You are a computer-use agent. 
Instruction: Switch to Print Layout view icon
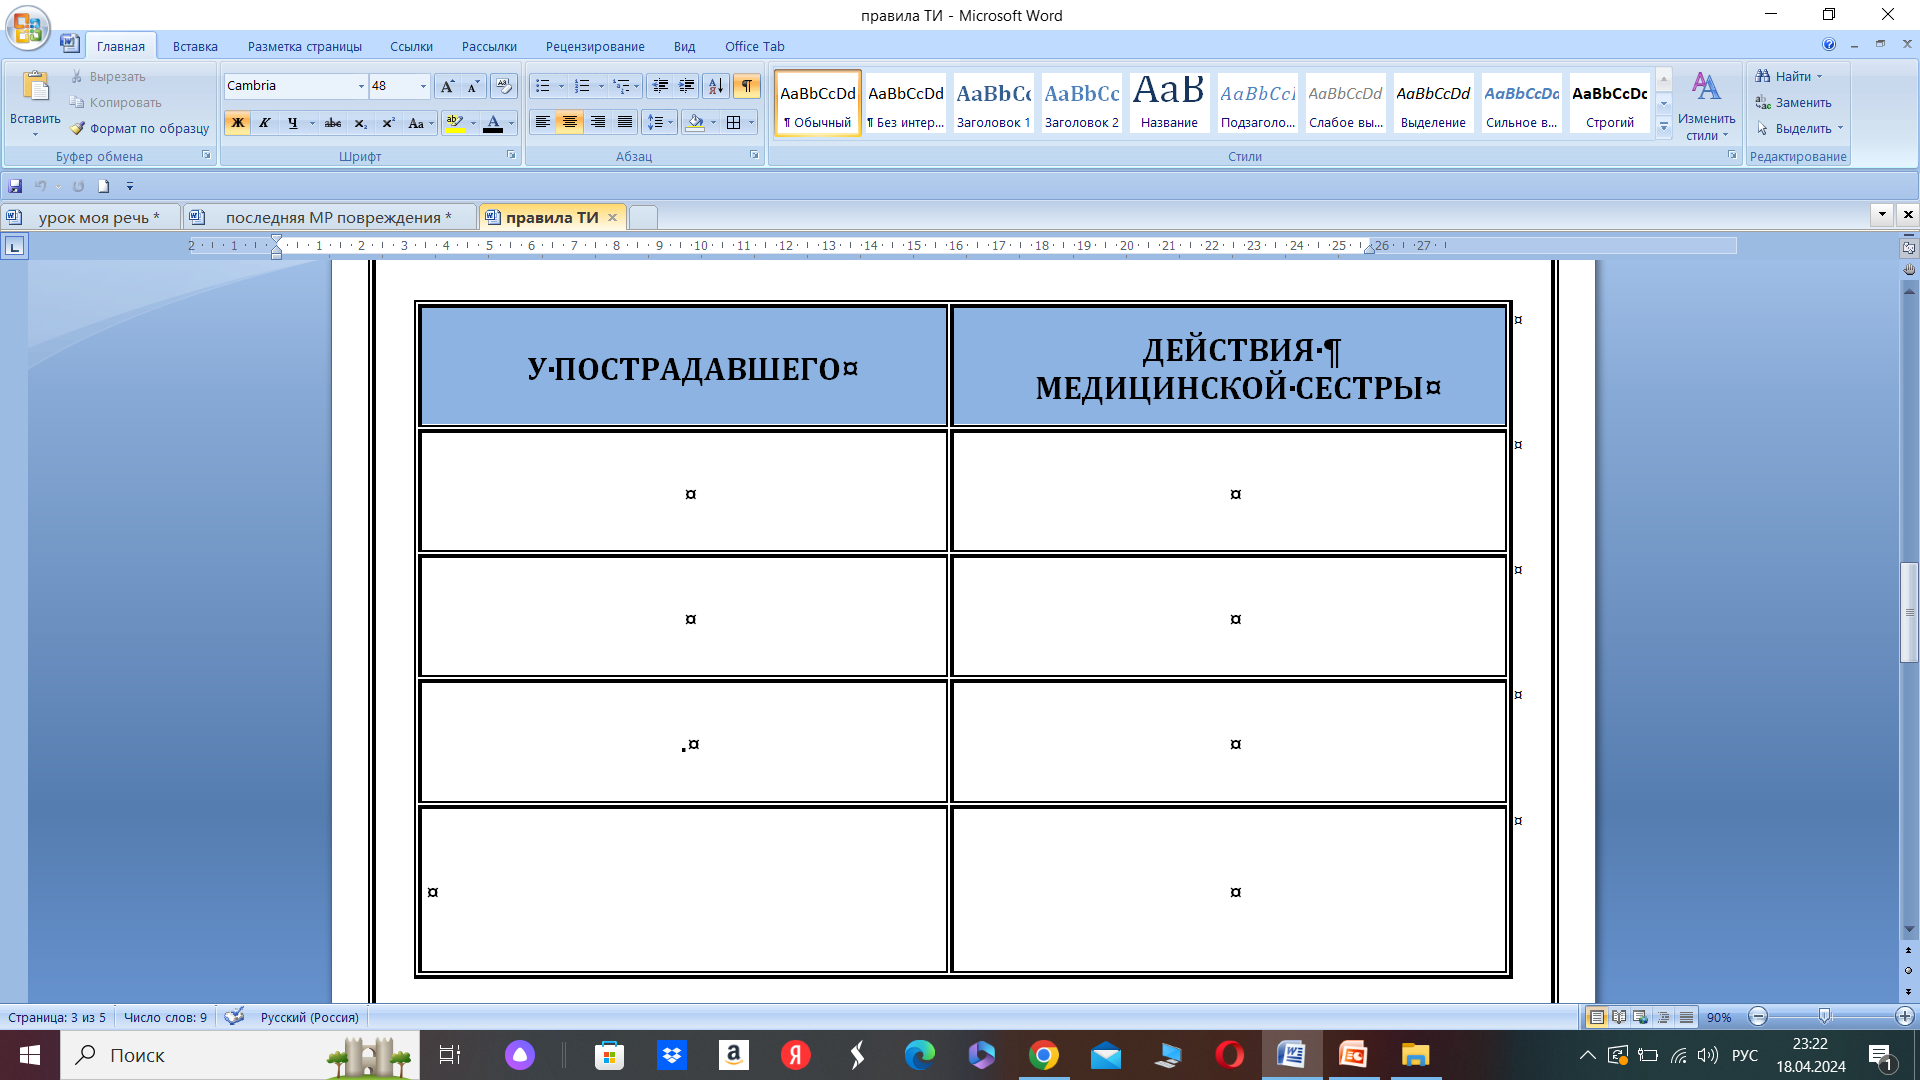pyautogui.click(x=1597, y=1017)
